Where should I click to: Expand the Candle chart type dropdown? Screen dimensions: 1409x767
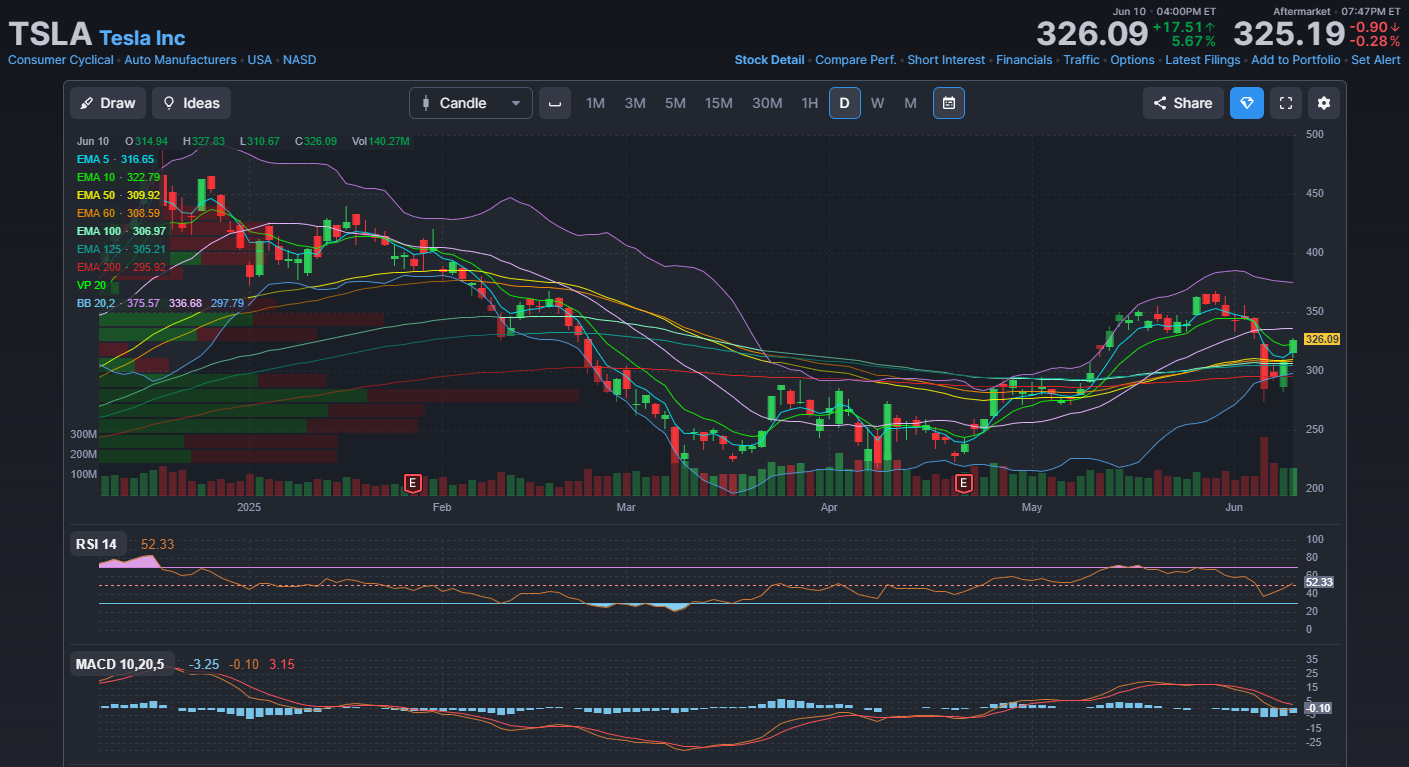click(x=471, y=103)
